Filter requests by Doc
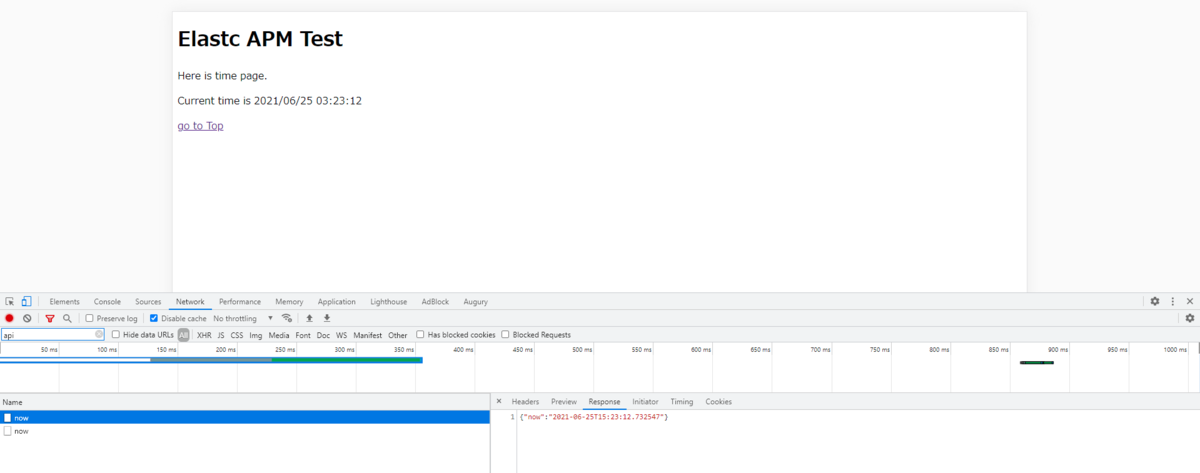The image size is (1200, 473). click(323, 335)
